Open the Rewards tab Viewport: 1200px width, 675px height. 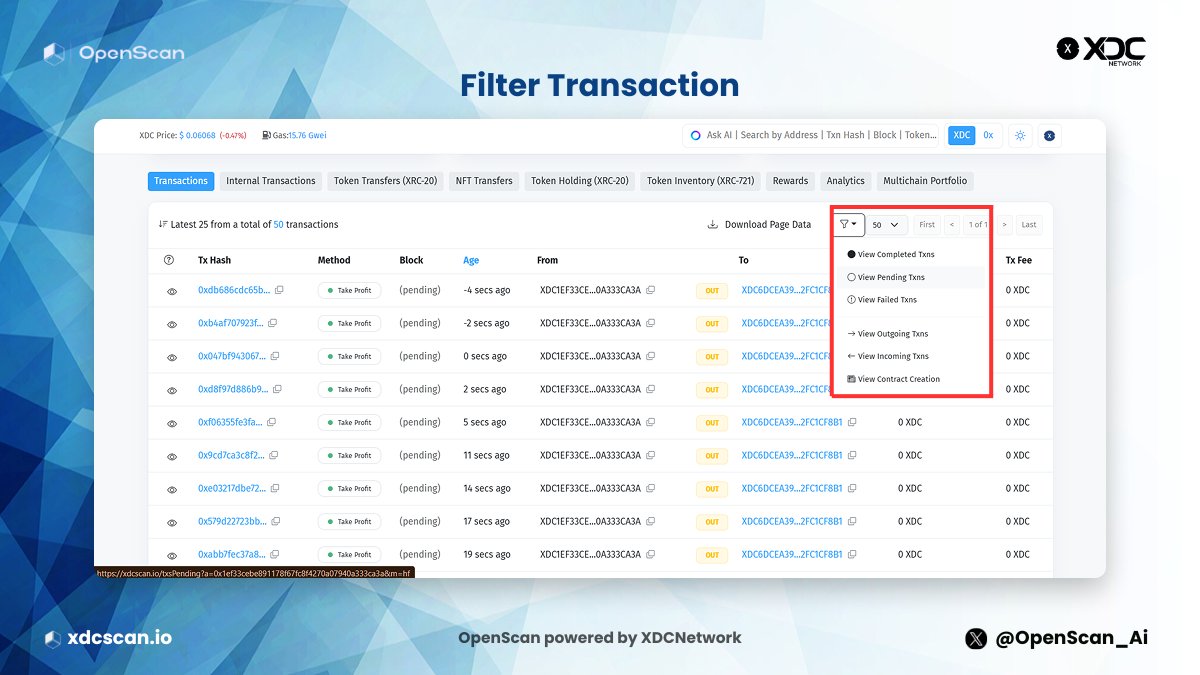click(x=790, y=181)
